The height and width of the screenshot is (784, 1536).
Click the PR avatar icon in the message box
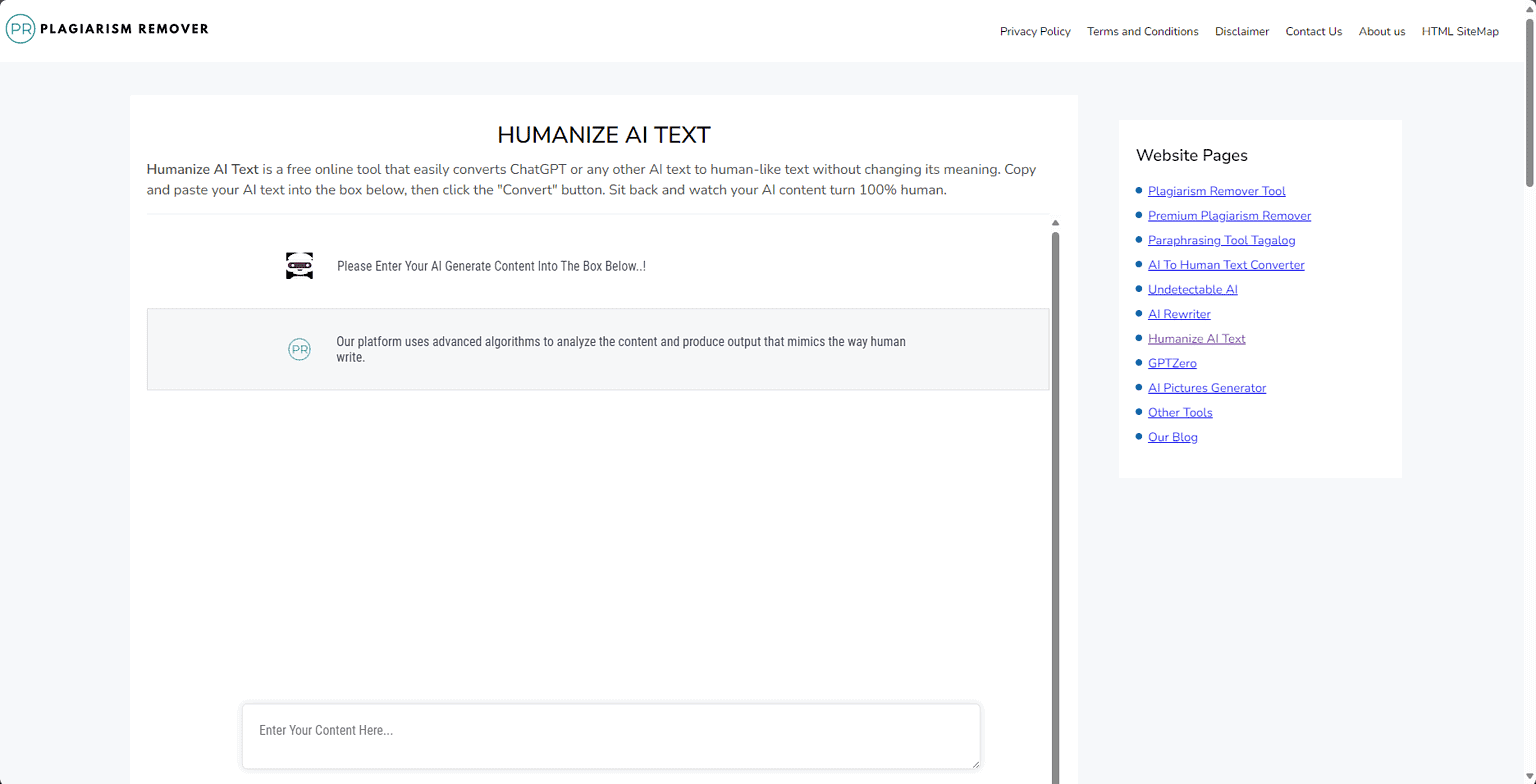click(298, 349)
